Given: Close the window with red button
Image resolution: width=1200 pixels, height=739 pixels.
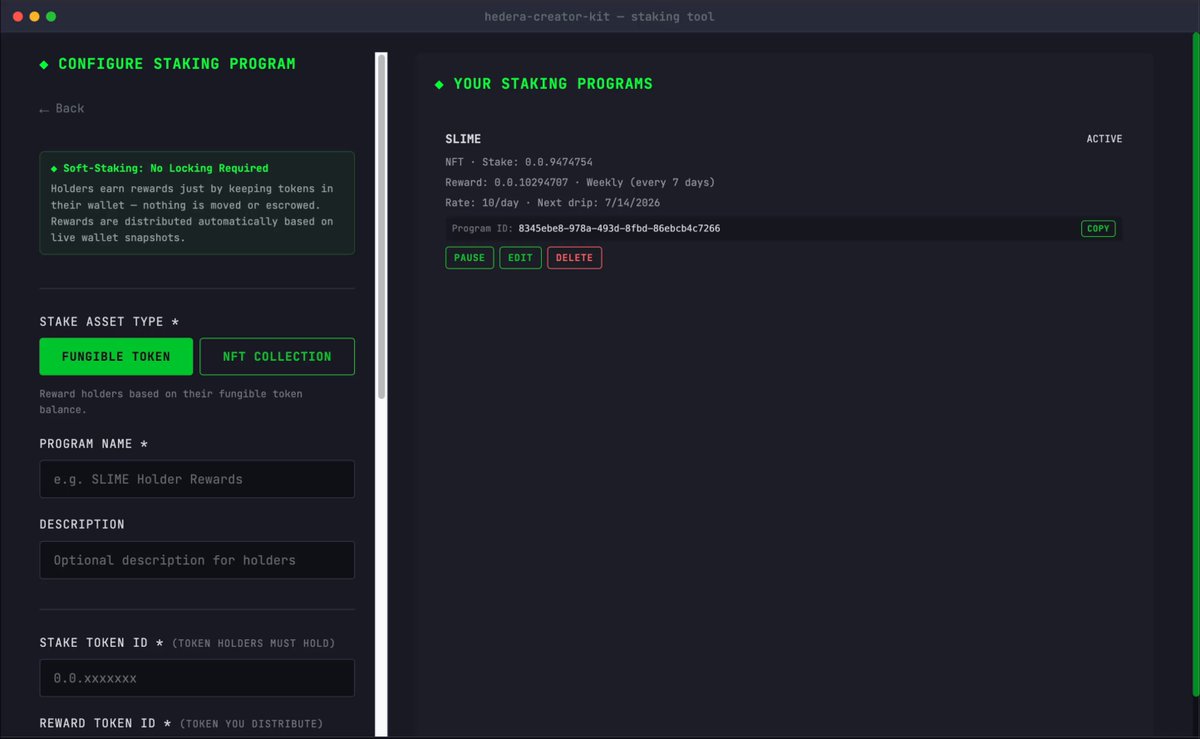Looking at the screenshot, I should point(18,16).
